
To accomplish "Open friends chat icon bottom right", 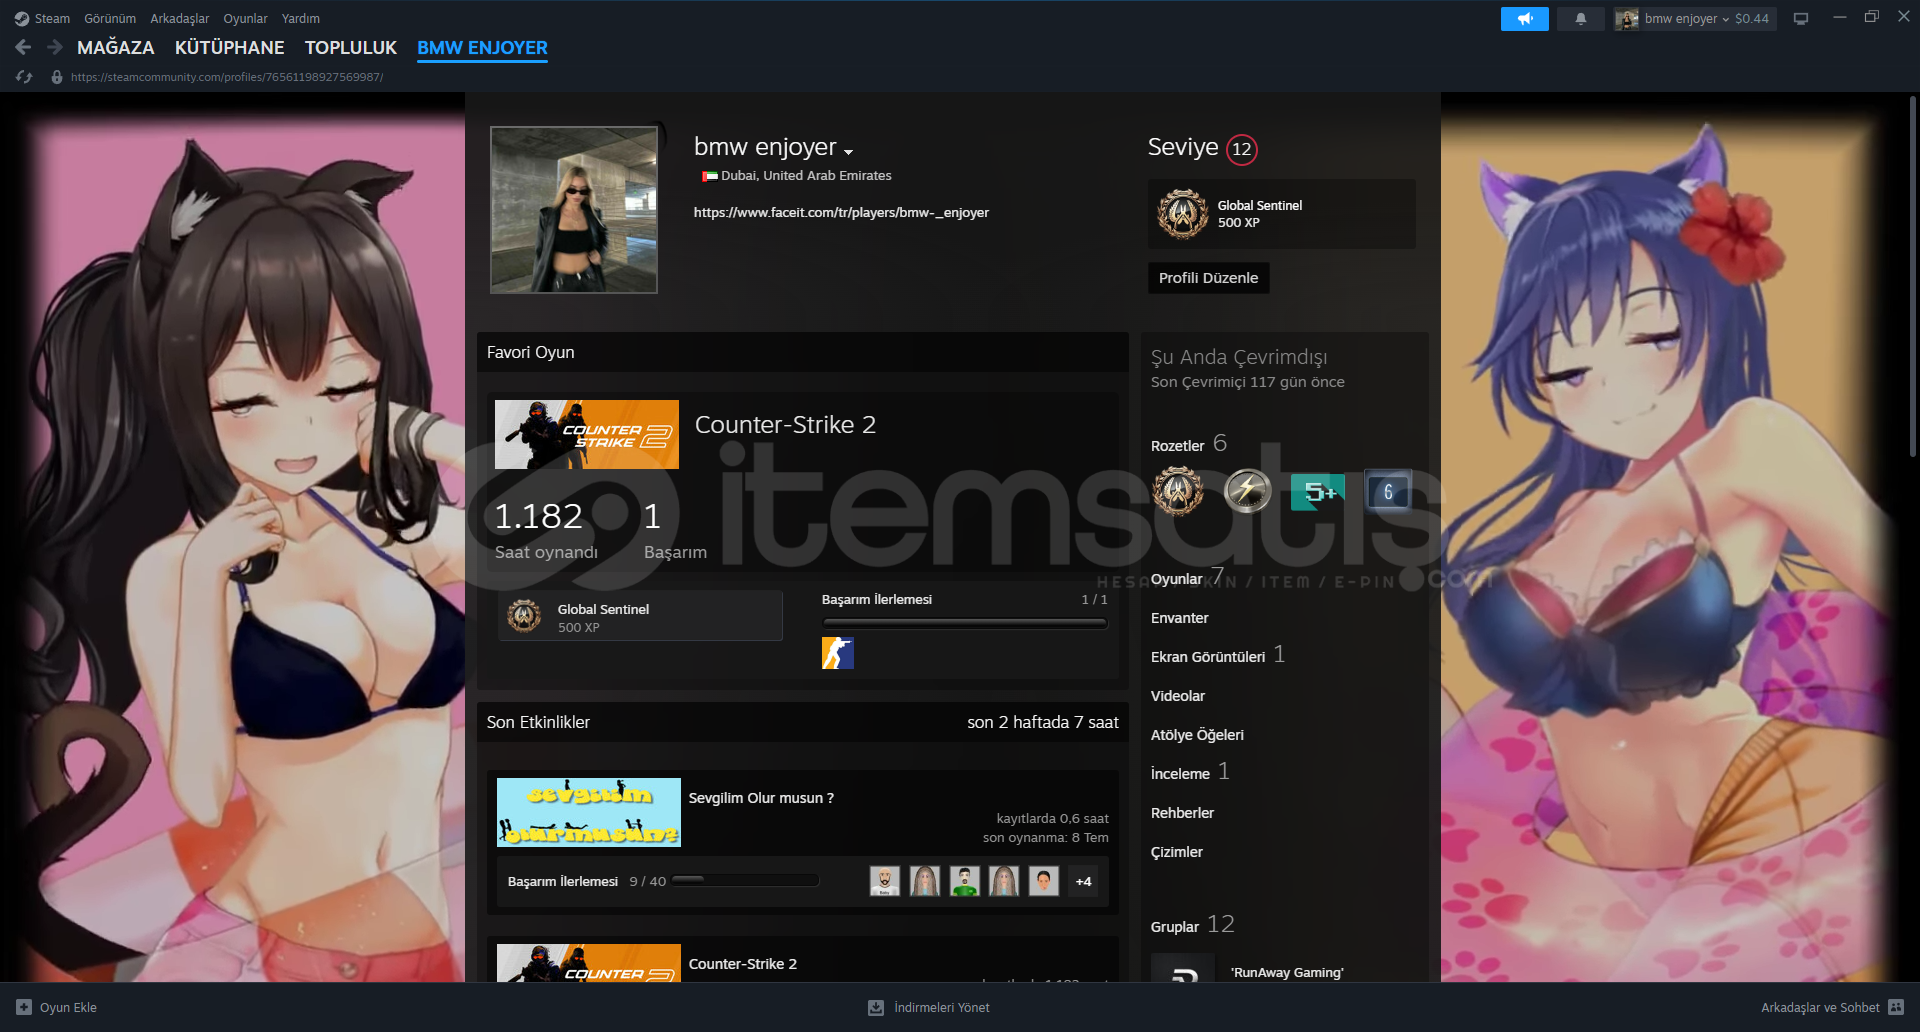I will pos(1896,1007).
